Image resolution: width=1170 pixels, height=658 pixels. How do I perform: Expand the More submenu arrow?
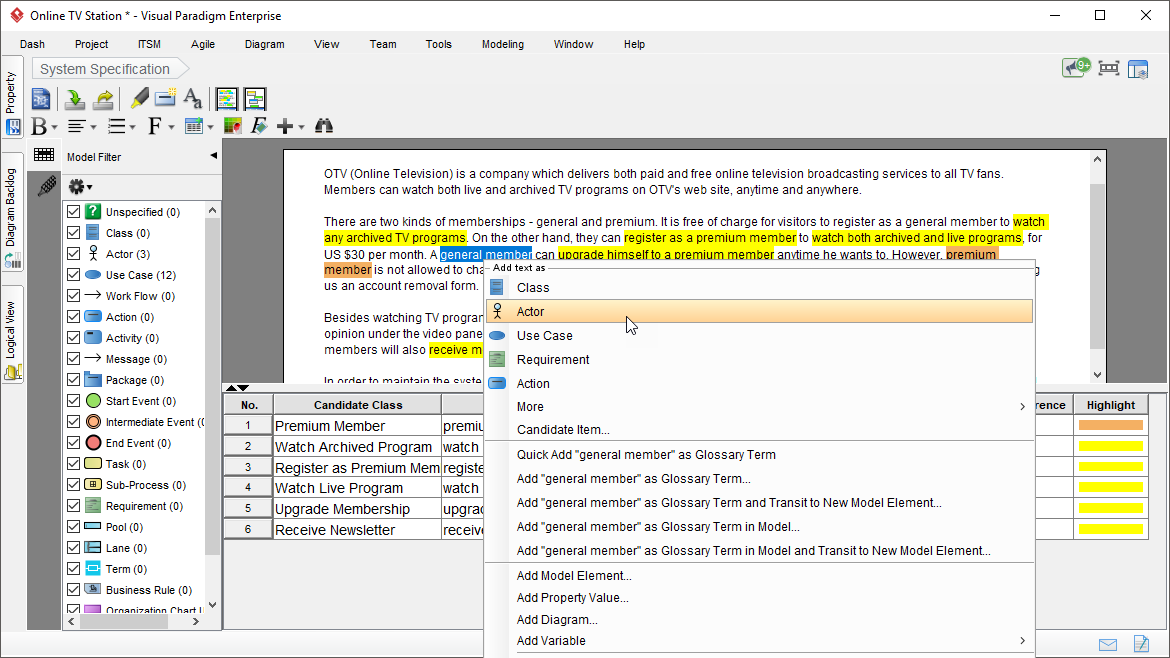tap(1022, 407)
